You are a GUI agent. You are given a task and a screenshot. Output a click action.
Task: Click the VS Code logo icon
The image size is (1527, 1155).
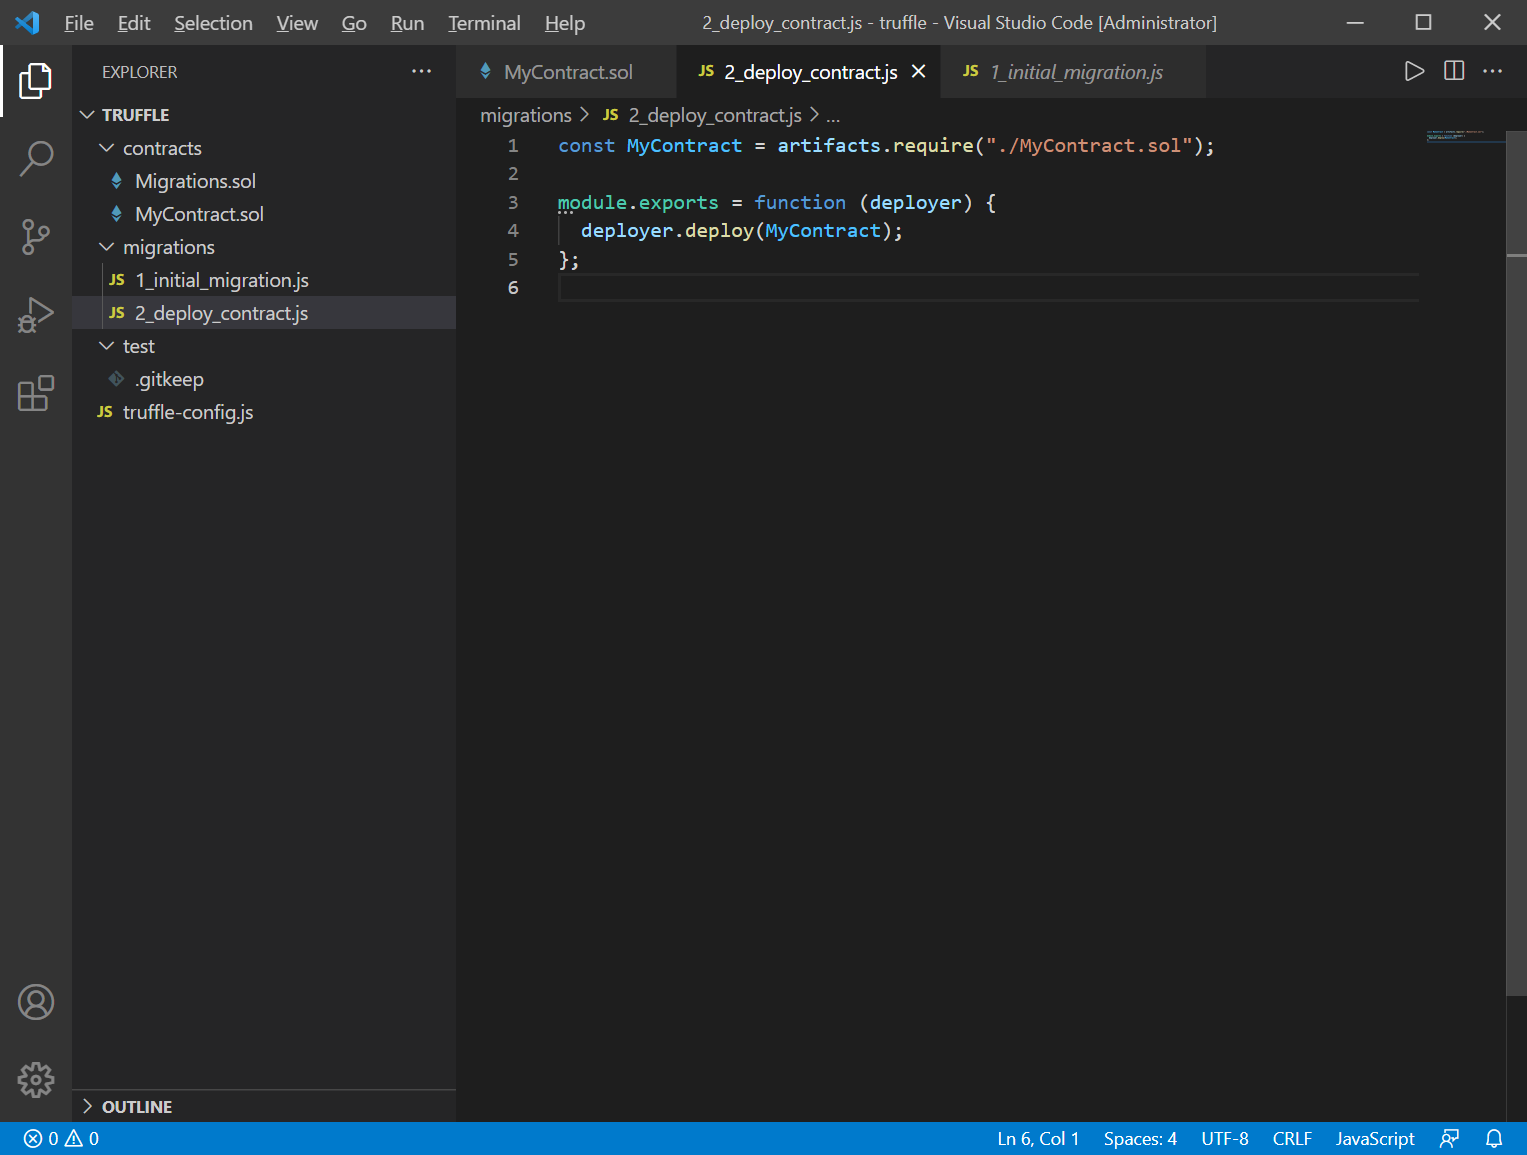click(28, 22)
